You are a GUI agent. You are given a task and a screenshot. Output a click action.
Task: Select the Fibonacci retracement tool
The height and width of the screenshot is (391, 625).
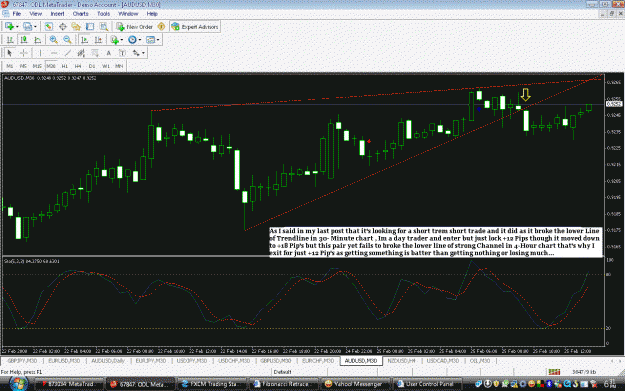(95, 53)
